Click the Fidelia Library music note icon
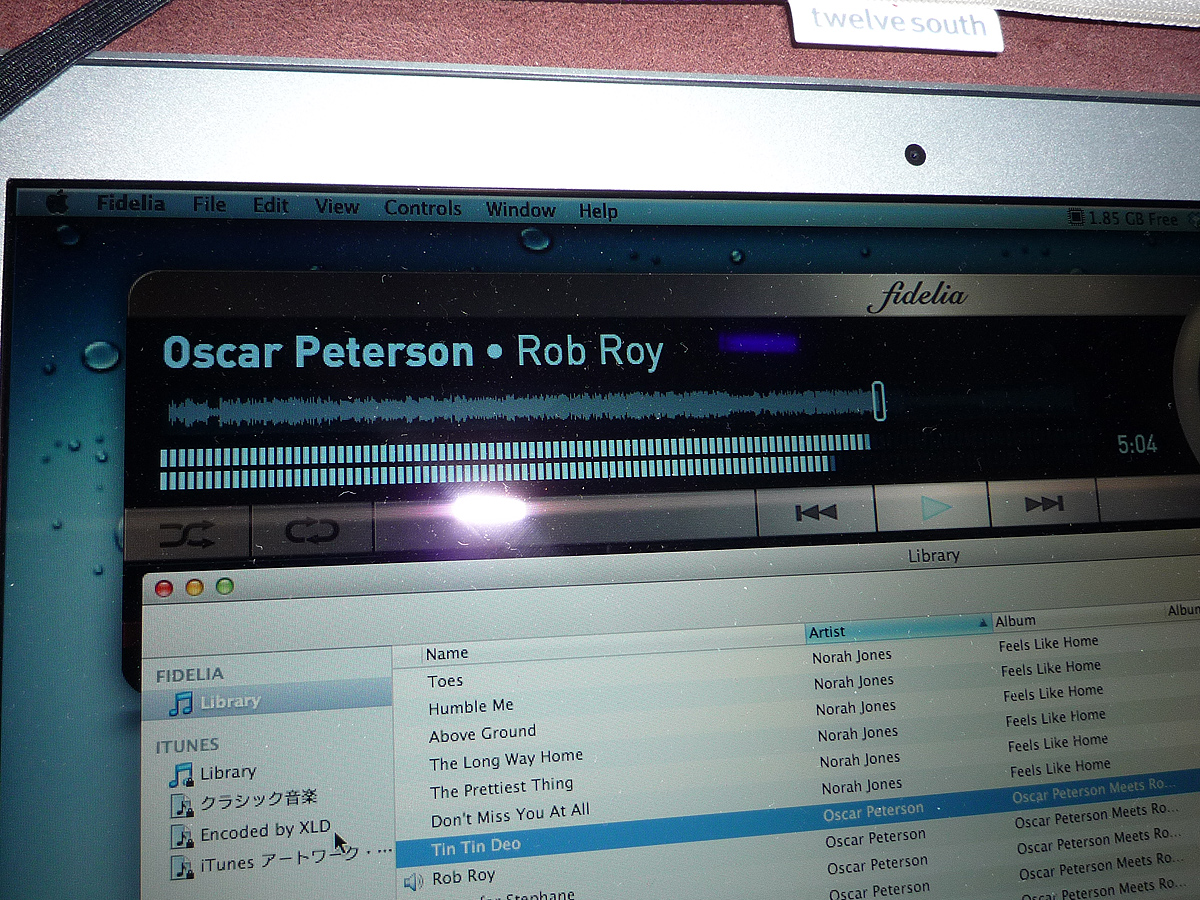This screenshot has width=1200, height=900. [181, 702]
